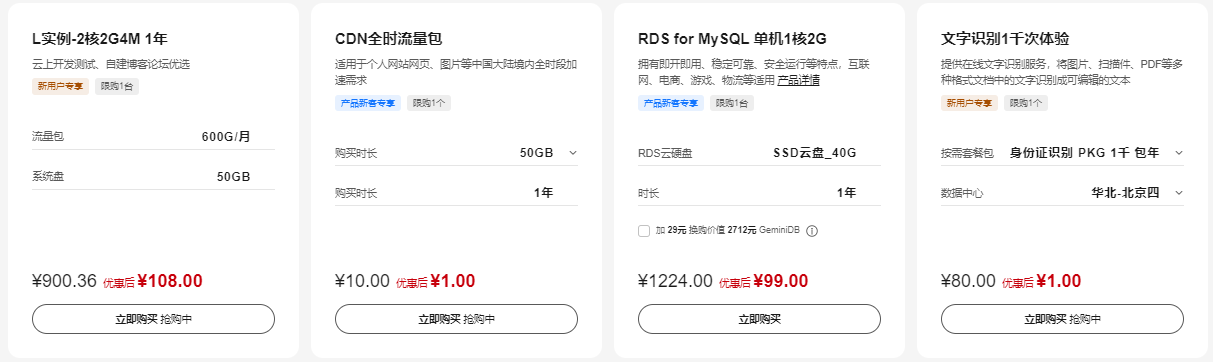Select the 文字识别1千次体验 card title
This screenshot has width=1213, height=362.
pyautogui.click(x=1006, y=39)
